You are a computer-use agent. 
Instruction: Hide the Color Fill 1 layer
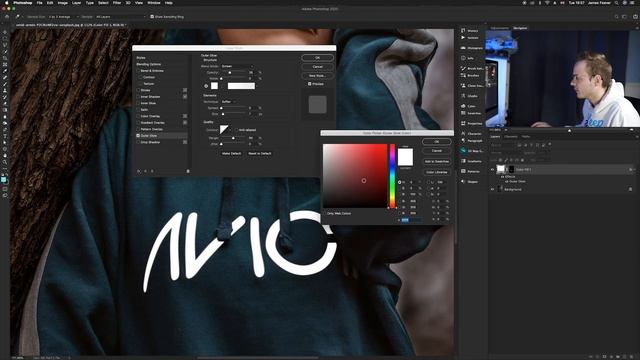[x=492, y=169]
